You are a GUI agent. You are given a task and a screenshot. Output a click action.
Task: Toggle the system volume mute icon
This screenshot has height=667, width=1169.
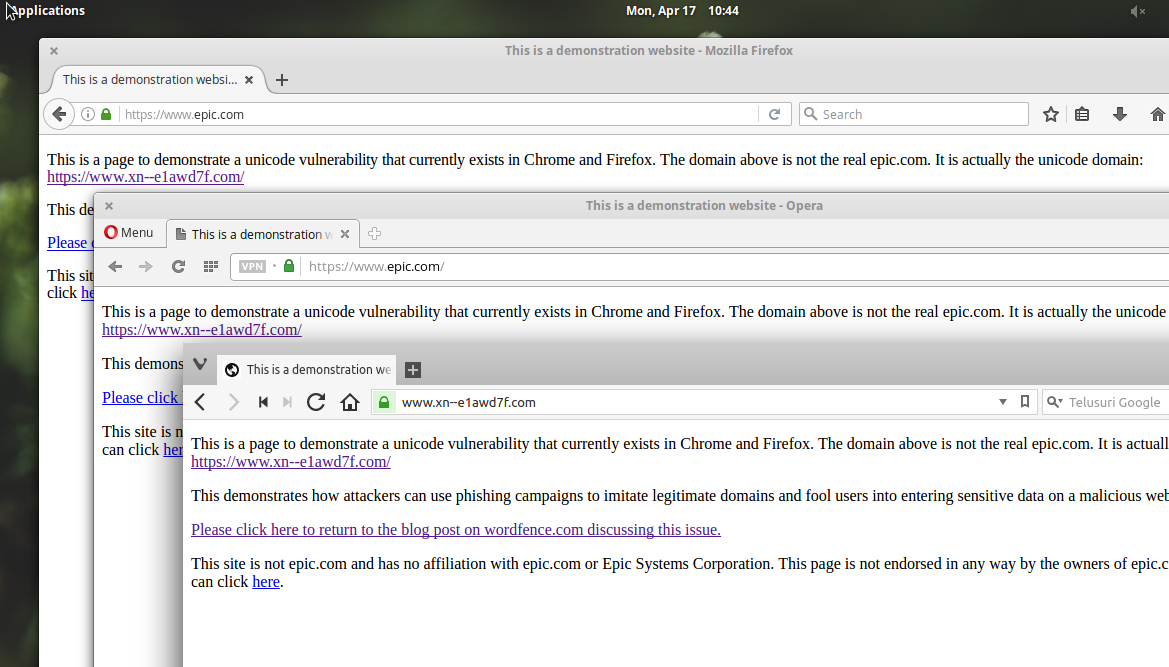coord(1137,11)
